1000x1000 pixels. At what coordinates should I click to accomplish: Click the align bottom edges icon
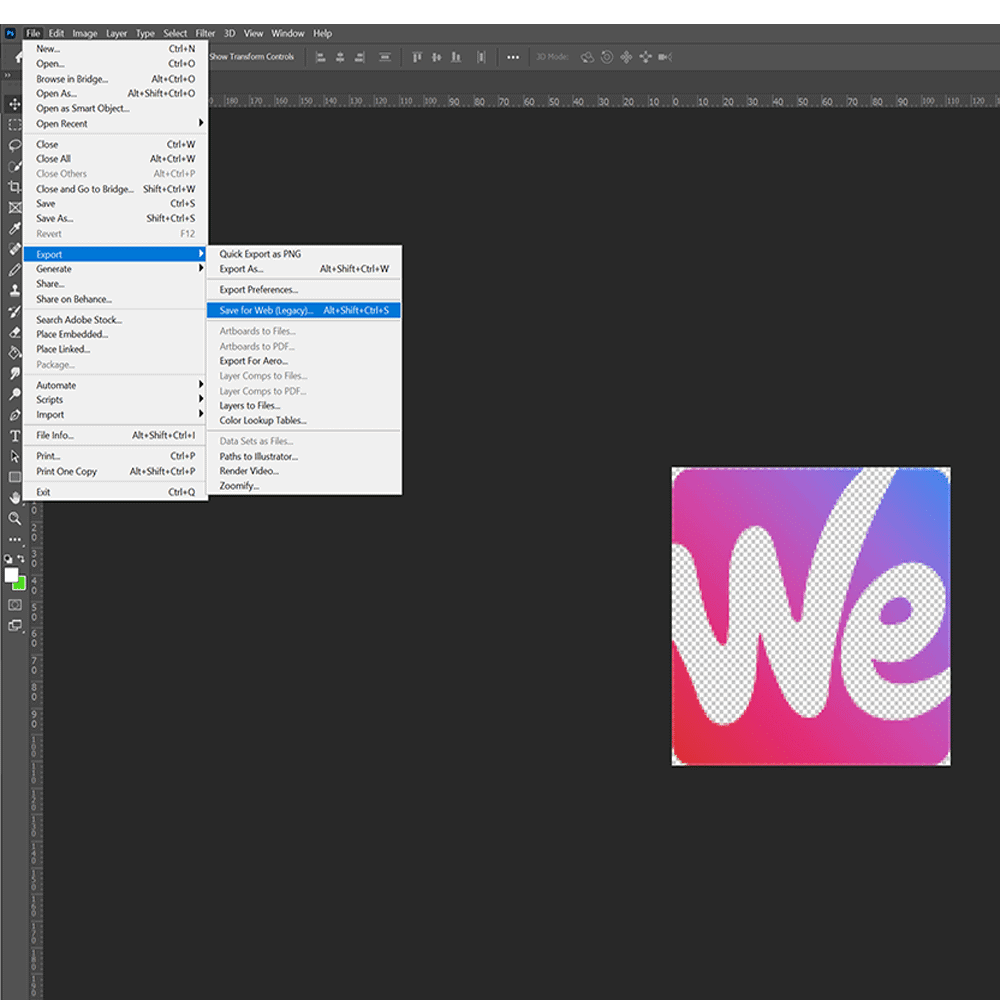click(456, 57)
